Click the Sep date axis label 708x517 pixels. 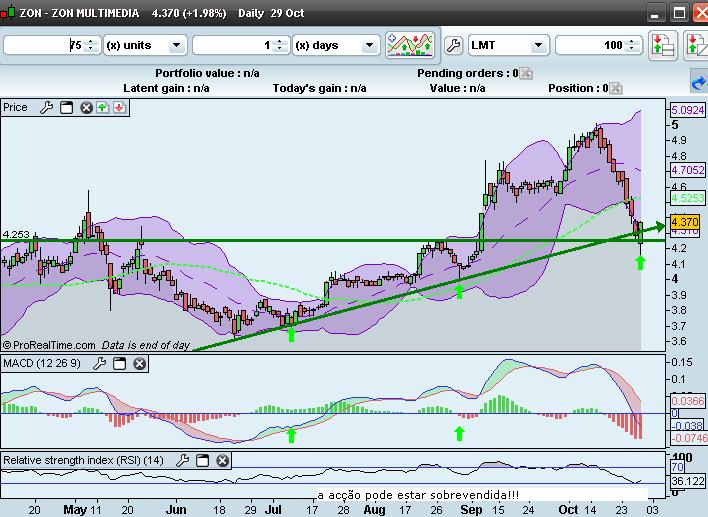(x=471, y=510)
